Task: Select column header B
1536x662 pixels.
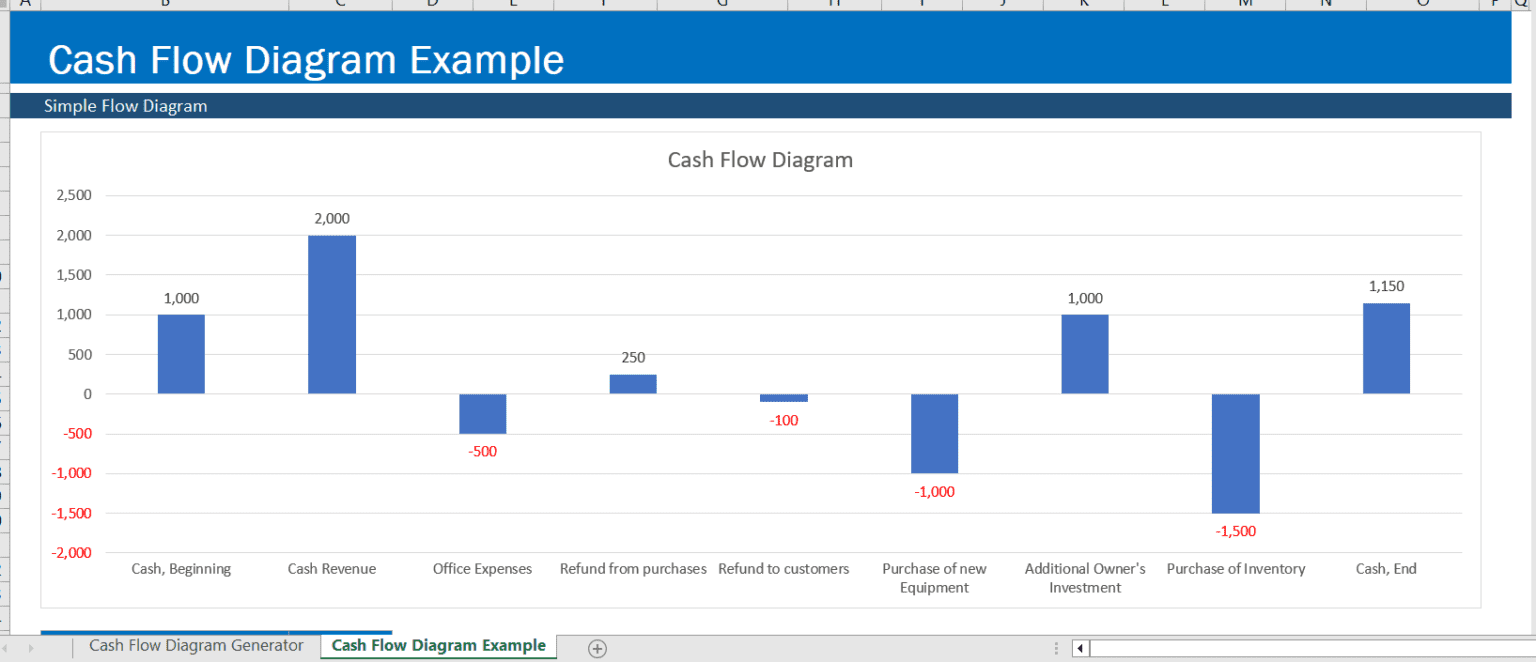Action: 163,5
